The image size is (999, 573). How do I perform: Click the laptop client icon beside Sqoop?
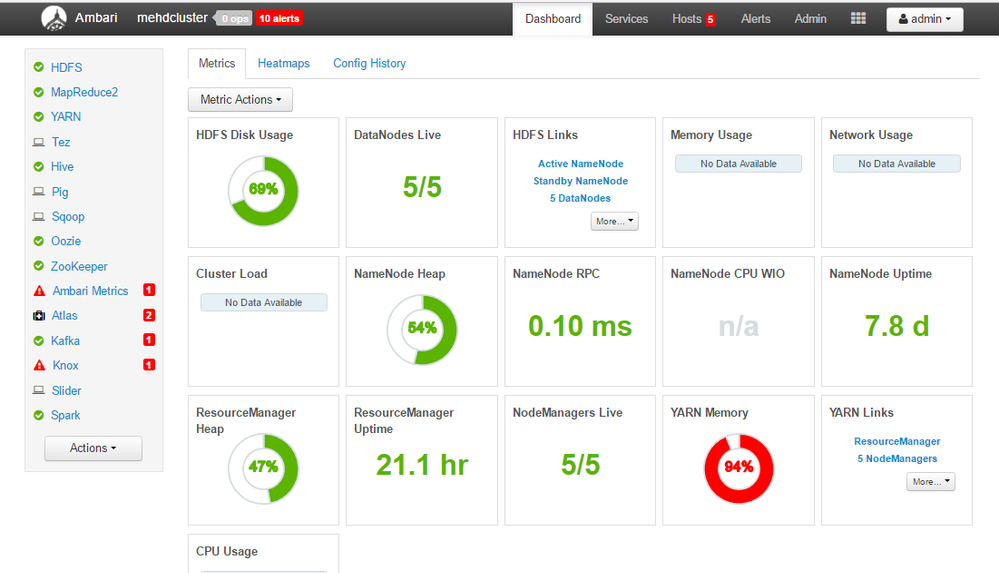pyautogui.click(x=39, y=216)
